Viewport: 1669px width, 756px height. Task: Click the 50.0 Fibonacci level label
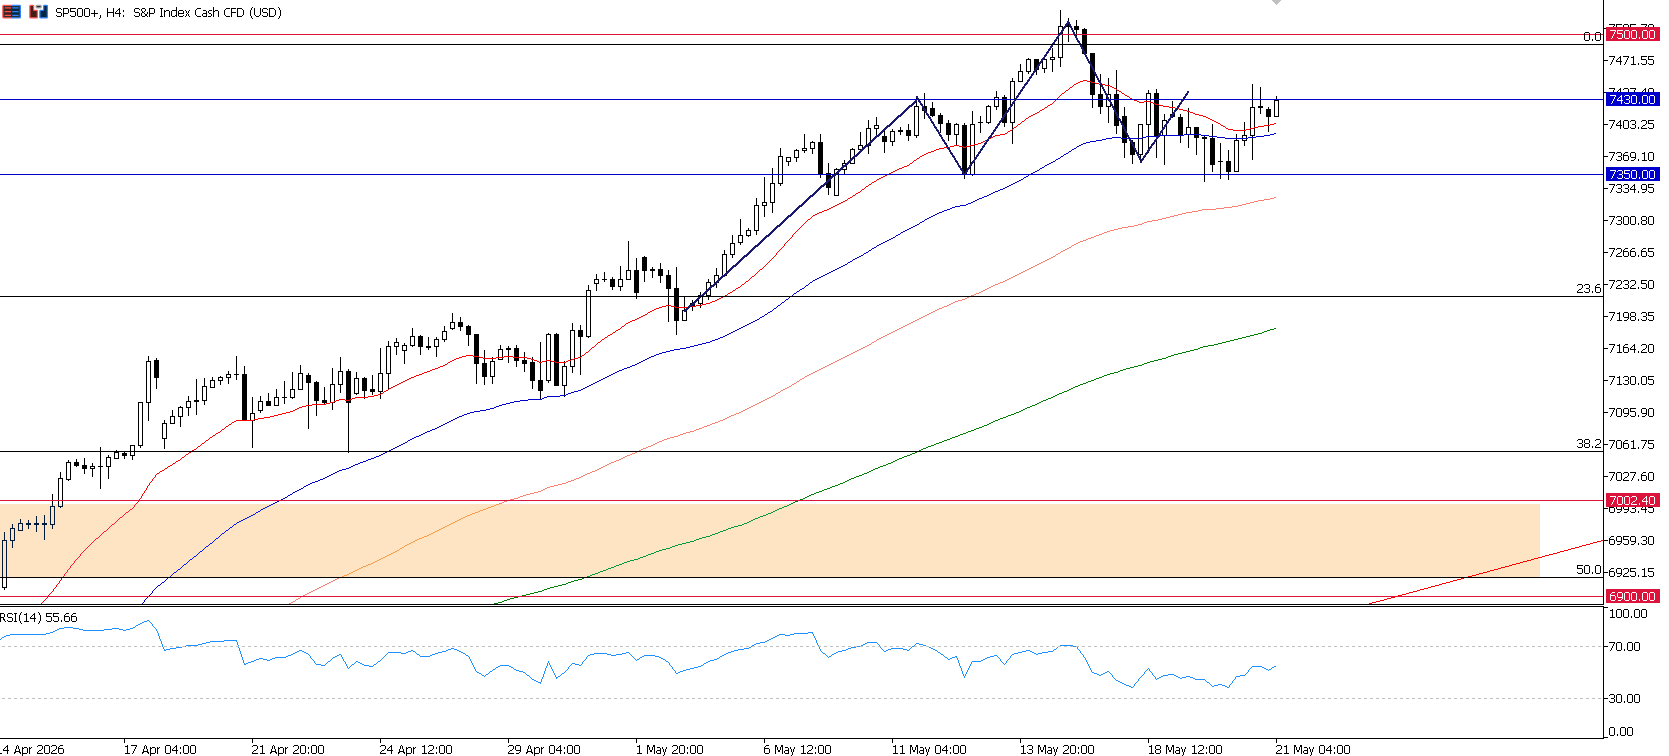[1589, 570]
